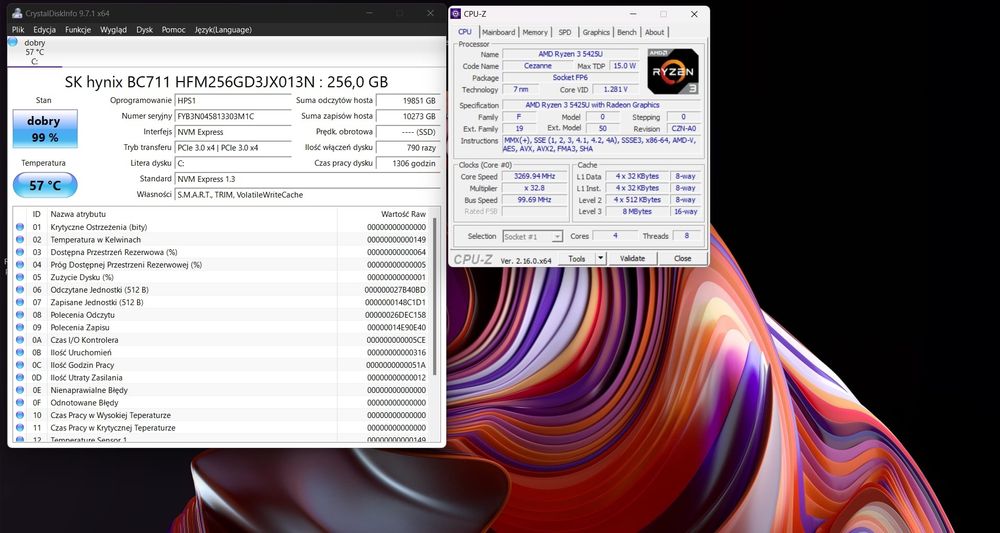Click the scrollbar of the SMART attribute list
Viewport: 1000px width, 533px height.
(435, 296)
